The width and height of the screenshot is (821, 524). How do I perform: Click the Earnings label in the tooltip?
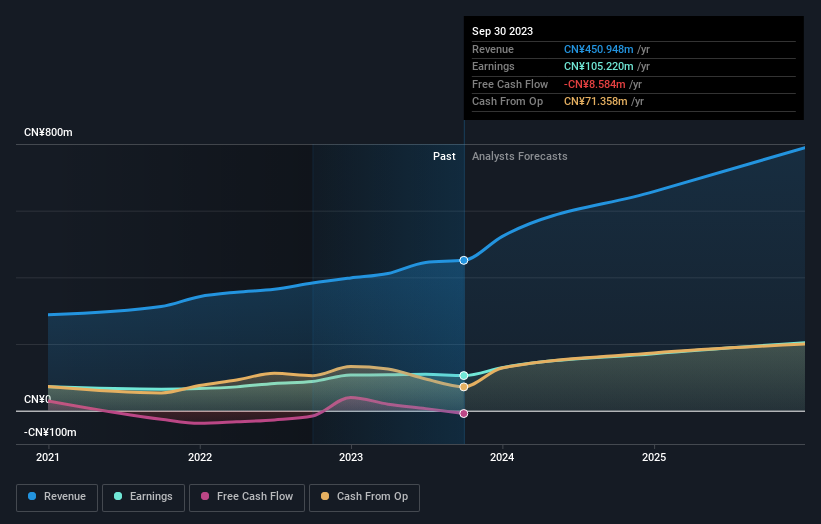(x=493, y=66)
